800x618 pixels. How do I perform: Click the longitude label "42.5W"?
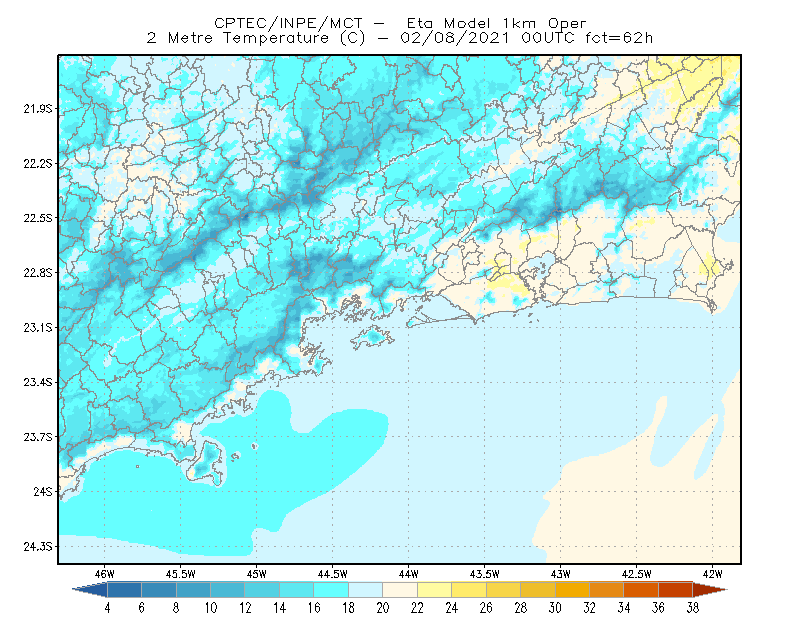637,574
